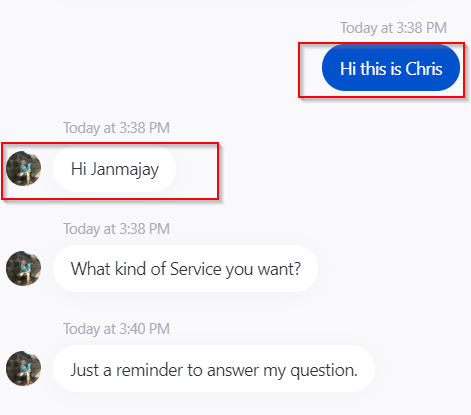
Task: Click the word 'question.' ending the last message
Action: click(x=324, y=371)
